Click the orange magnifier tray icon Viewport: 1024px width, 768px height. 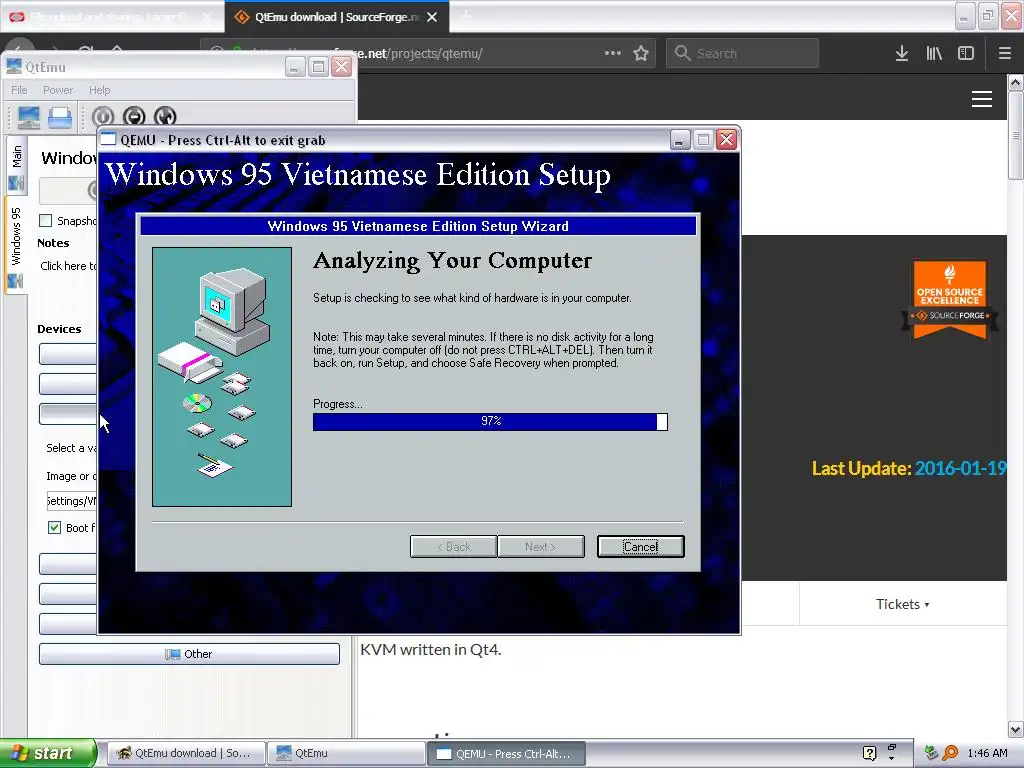(x=950, y=753)
